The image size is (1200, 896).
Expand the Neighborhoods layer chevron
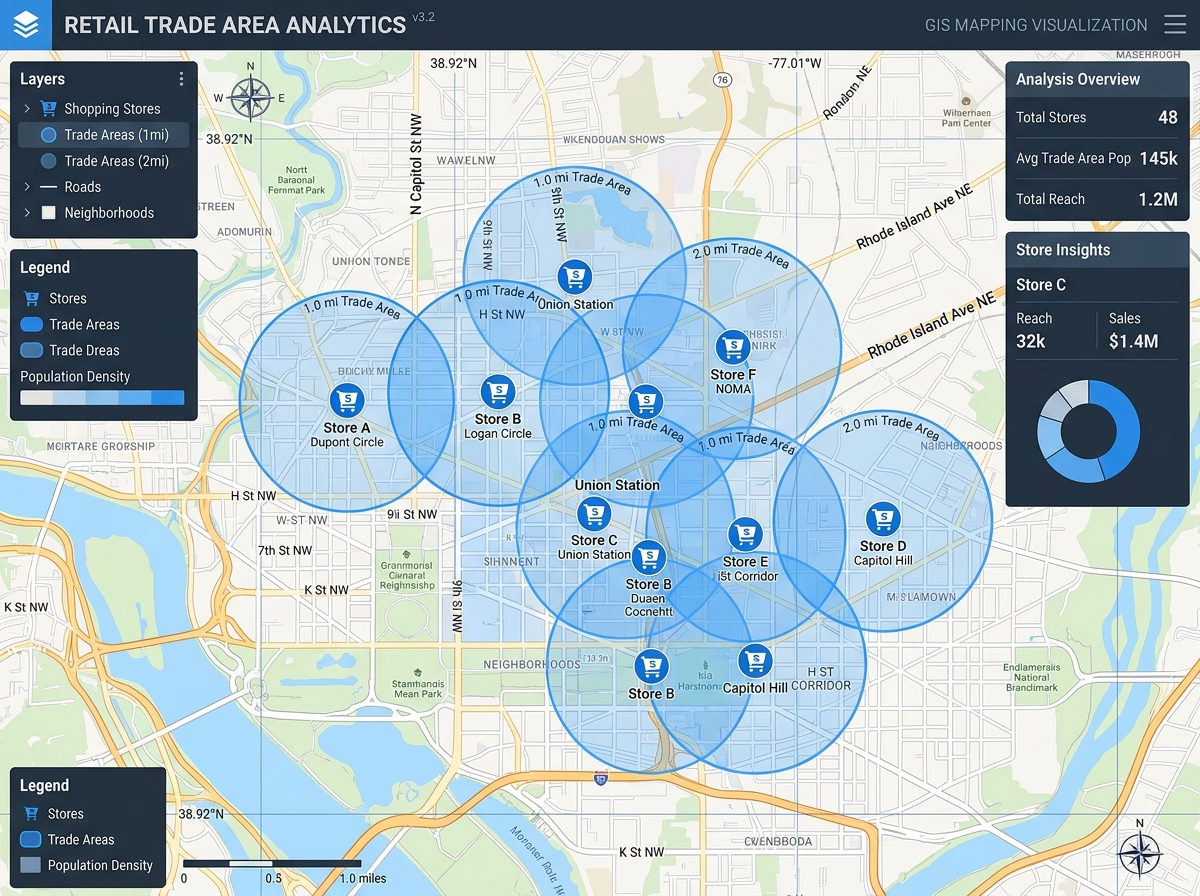(27, 213)
